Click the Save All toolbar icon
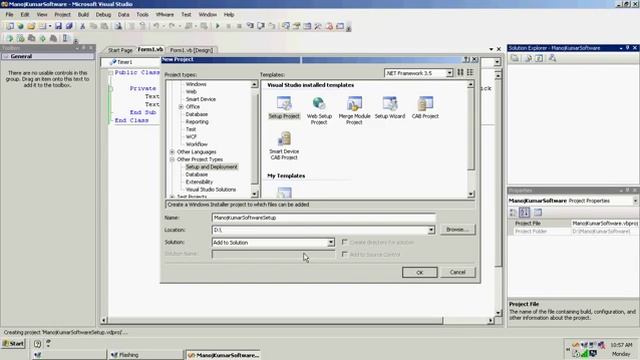 point(69,26)
